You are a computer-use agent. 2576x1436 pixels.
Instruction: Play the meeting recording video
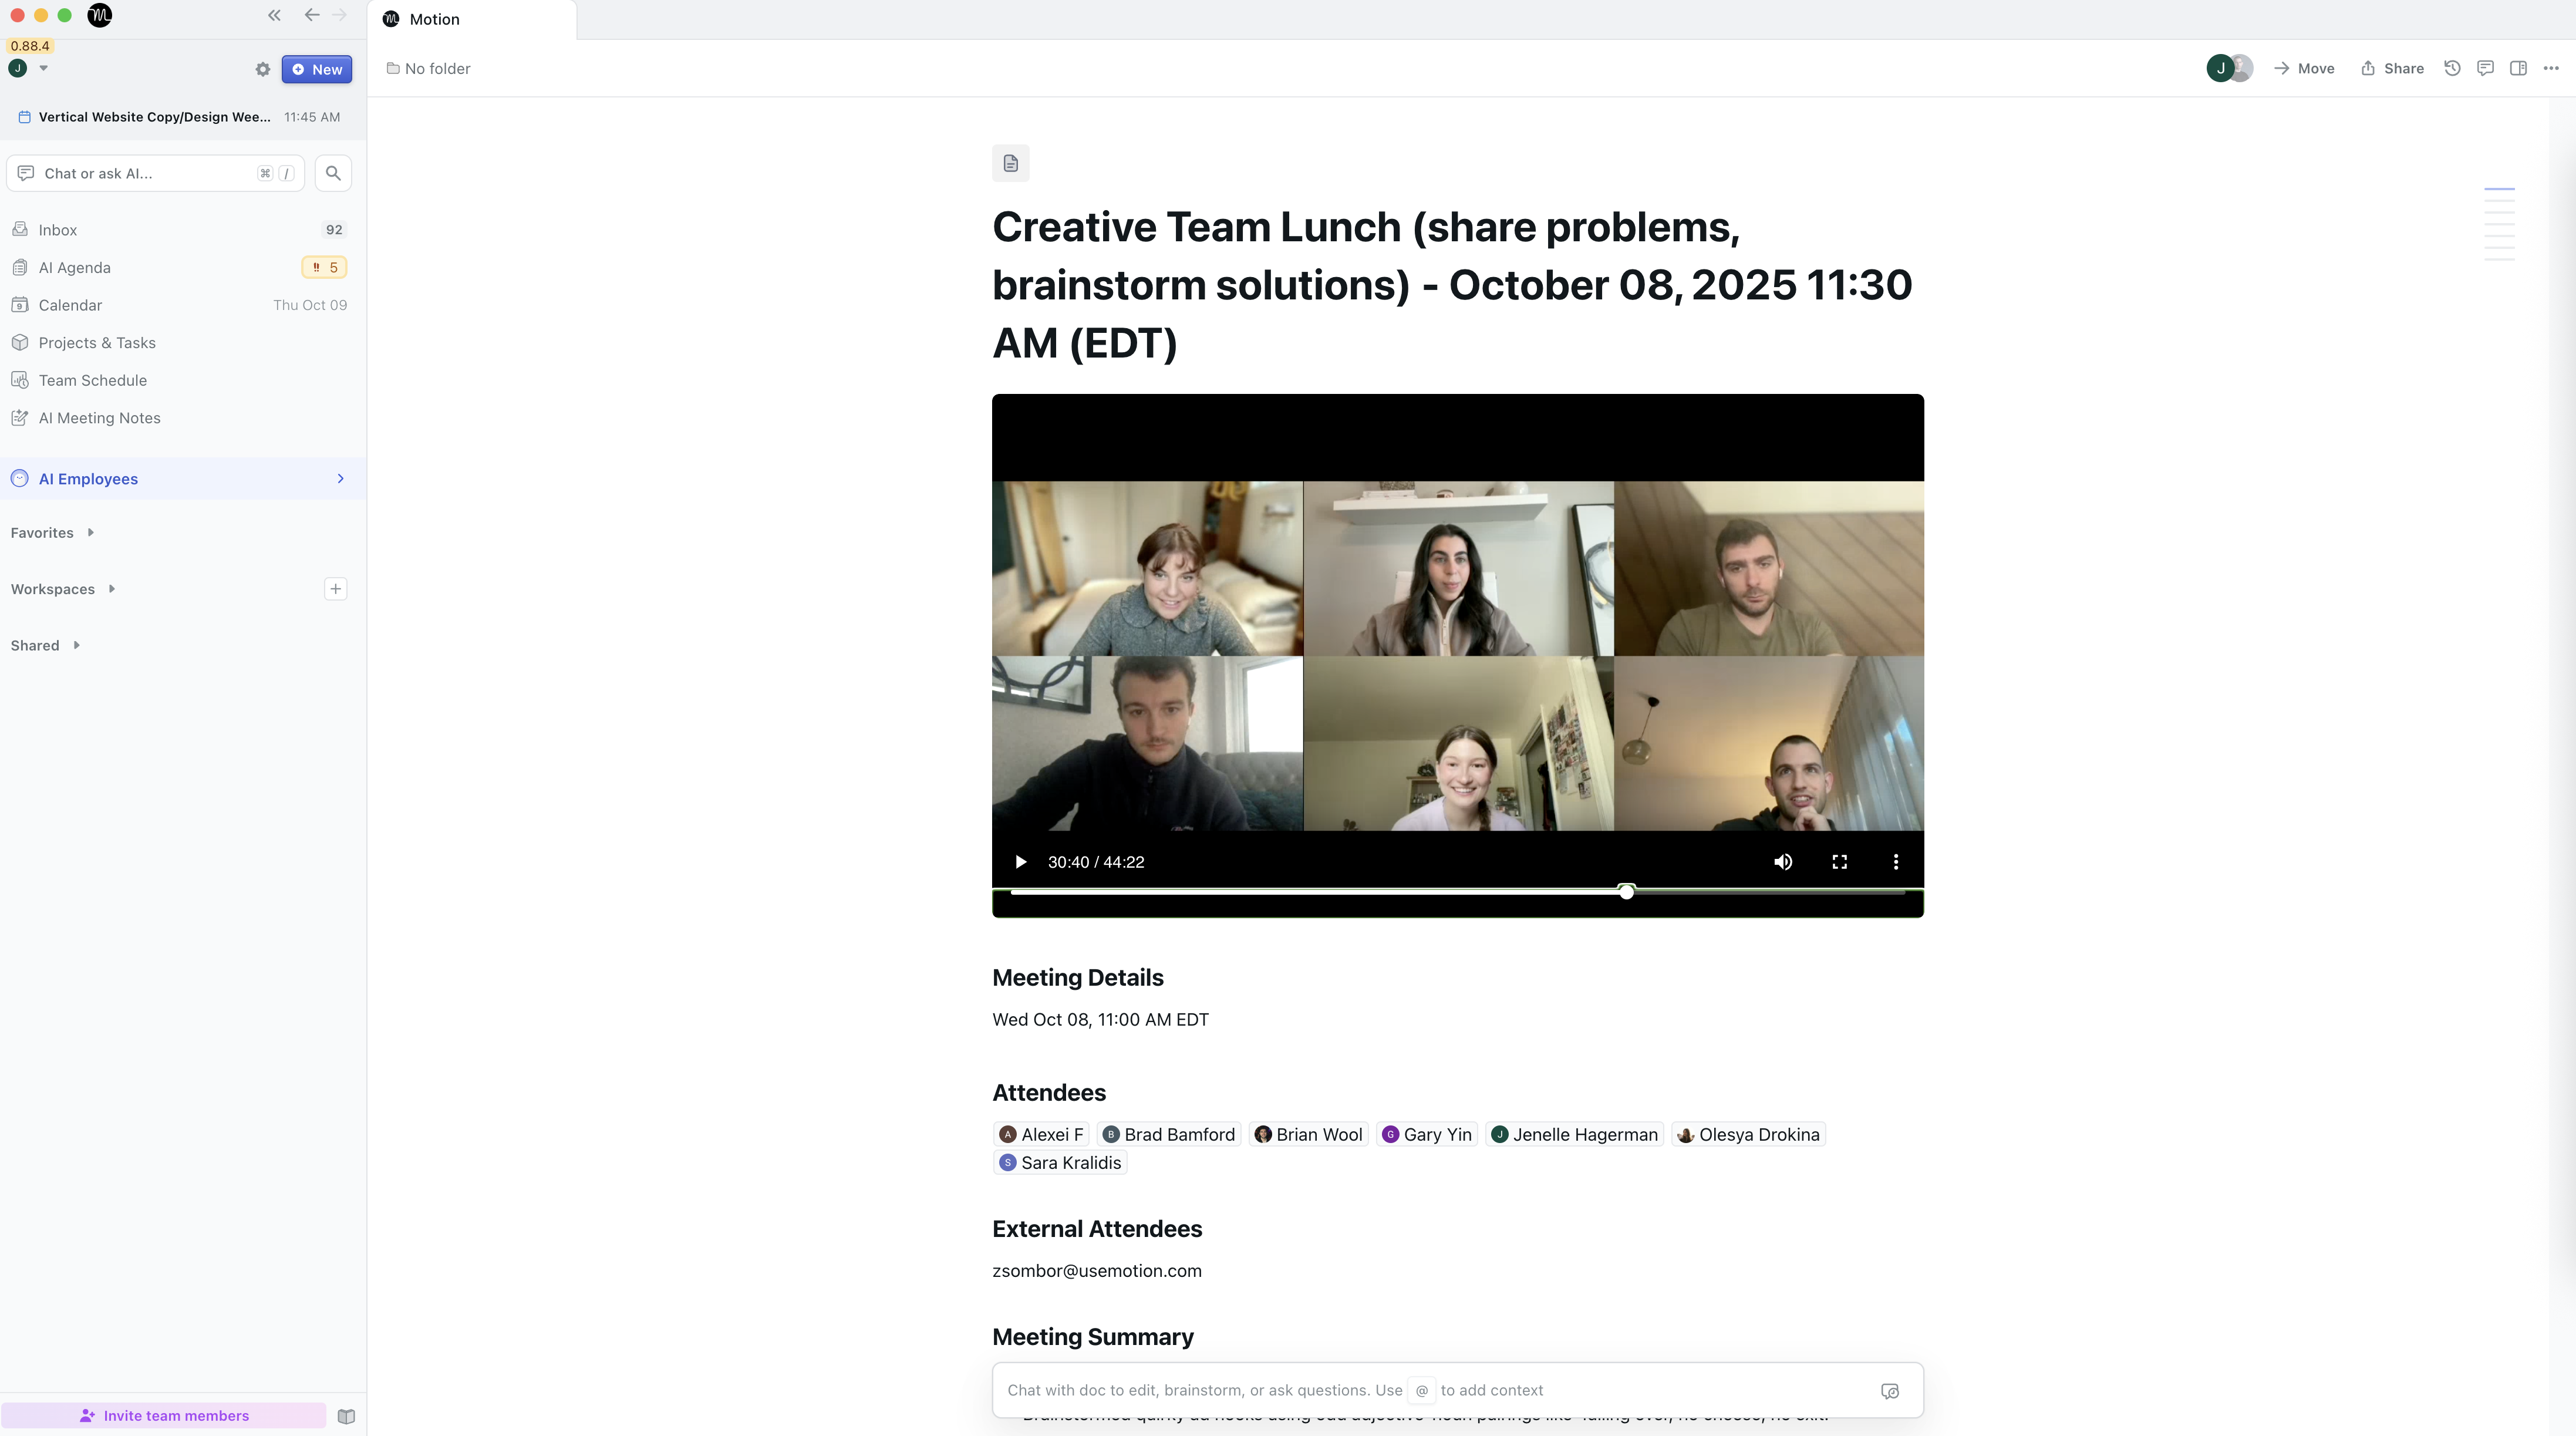click(1020, 862)
